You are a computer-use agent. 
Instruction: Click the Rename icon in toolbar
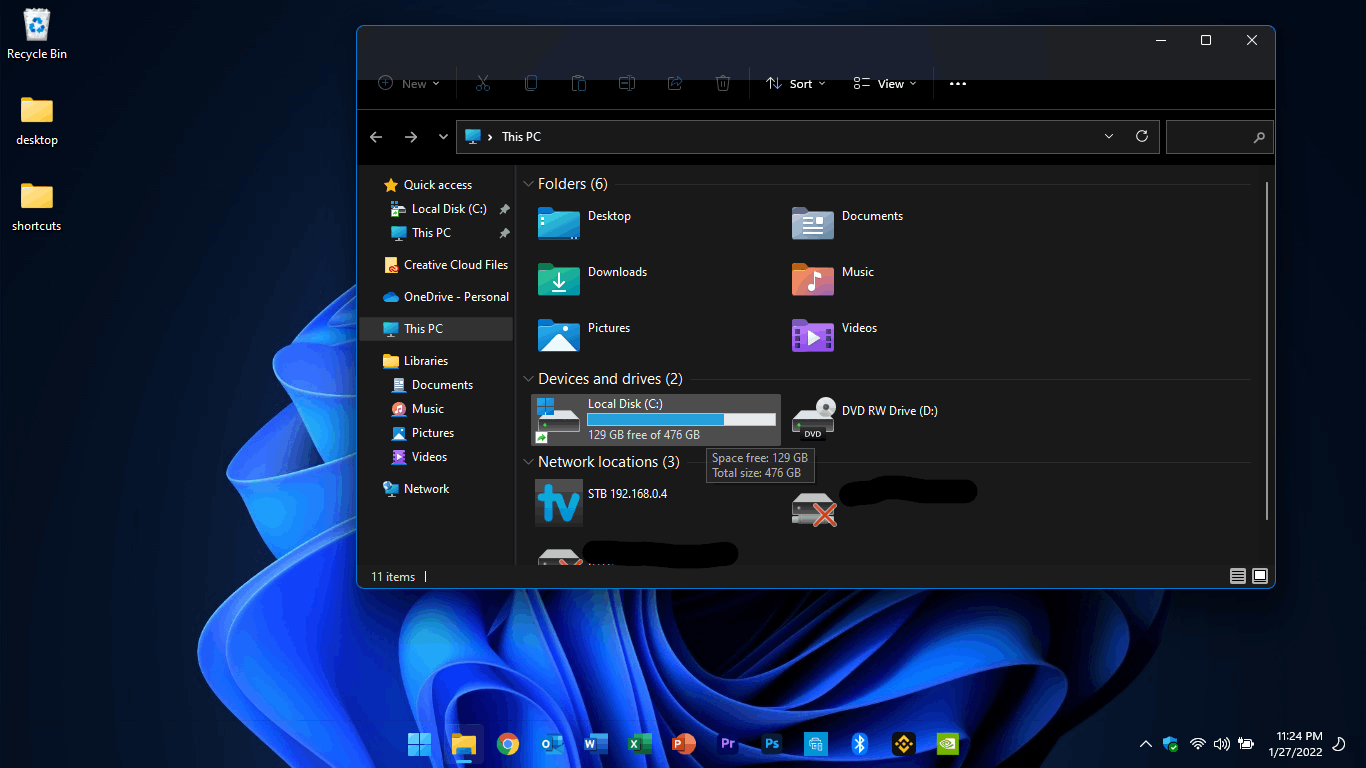pyautogui.click(x=627, y=84)
